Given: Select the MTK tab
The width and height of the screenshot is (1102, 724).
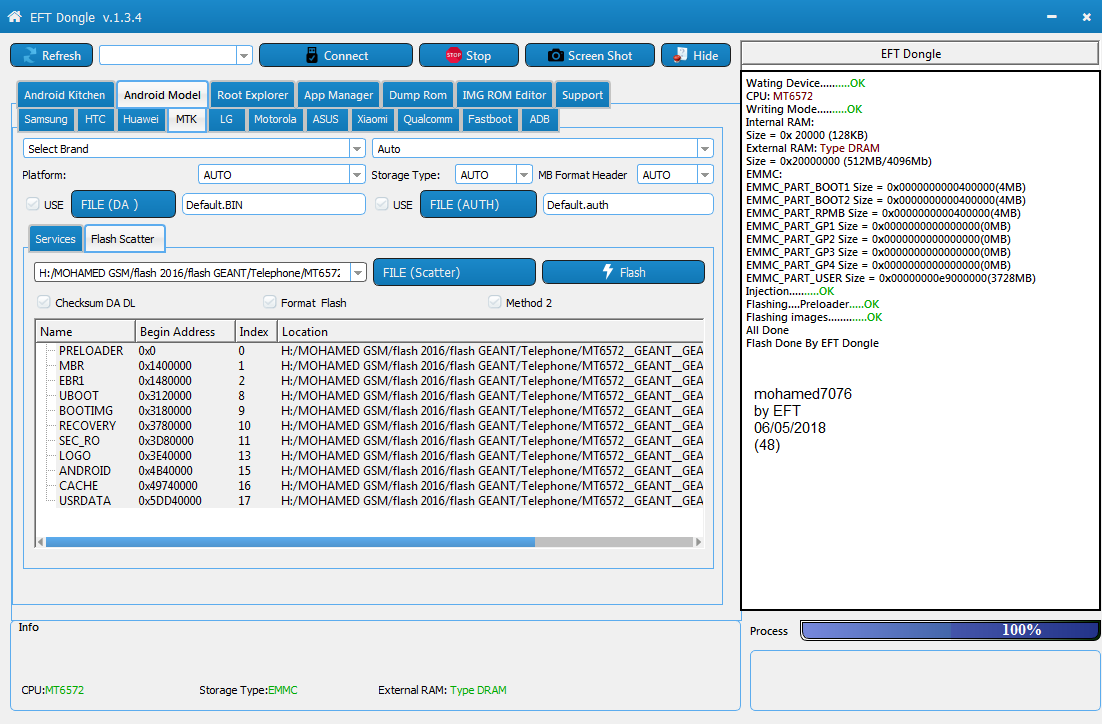Looking at the screenshot, I should 186,119.
